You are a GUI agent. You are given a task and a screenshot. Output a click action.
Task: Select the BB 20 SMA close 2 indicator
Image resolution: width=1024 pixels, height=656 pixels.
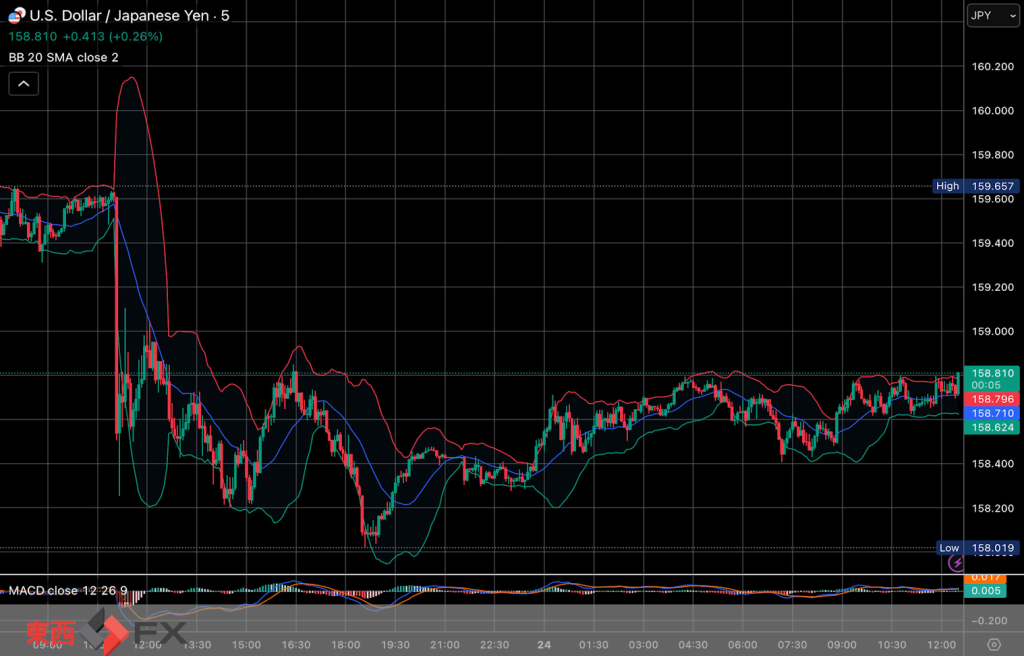pos(63,57)
